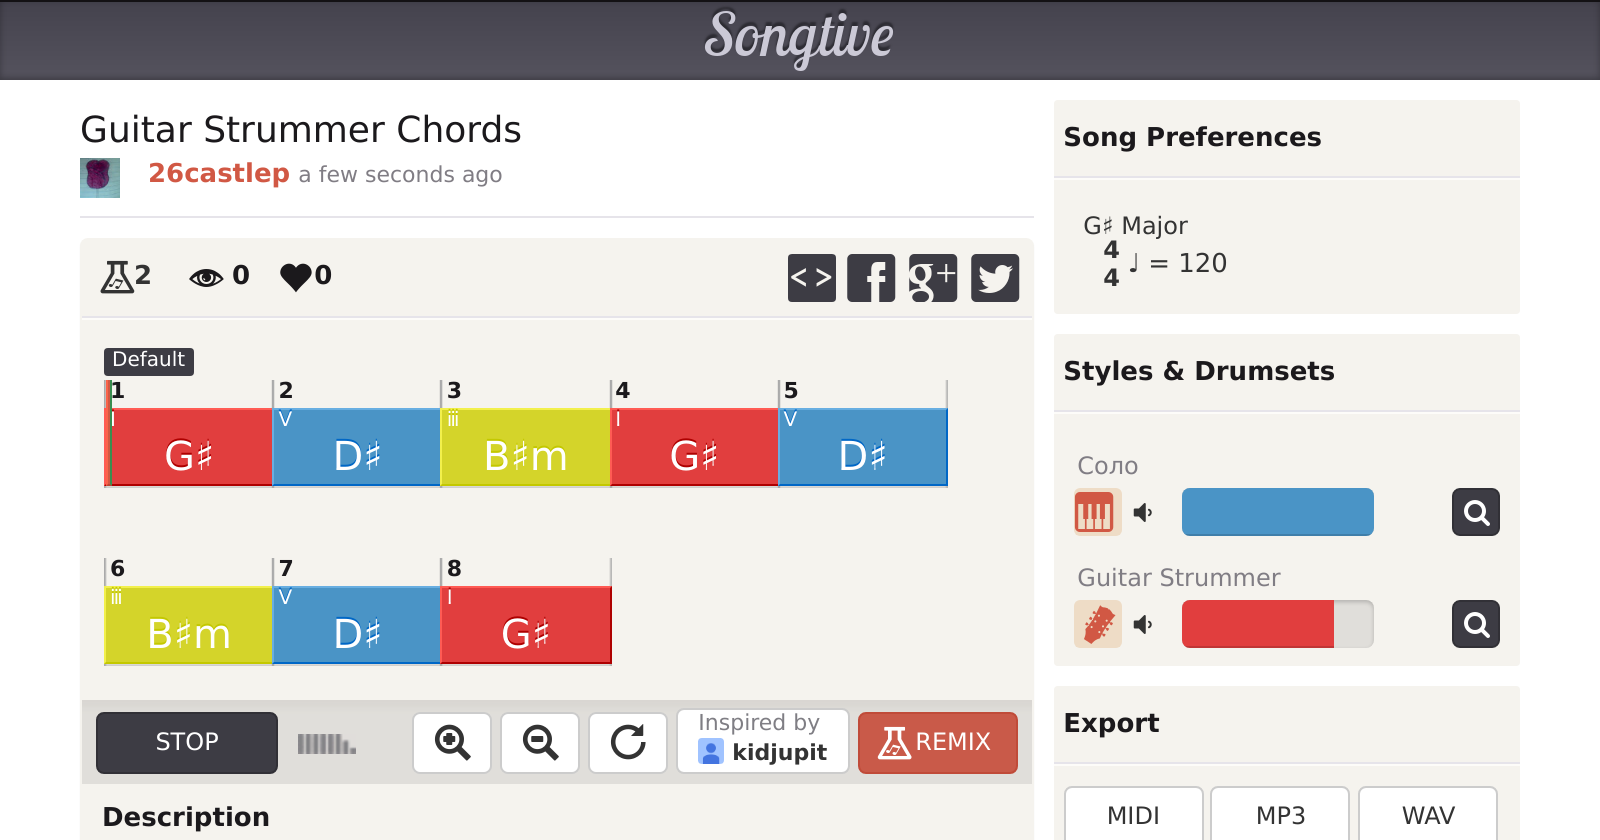The width and height of the screenshot is (1600, 840).
Task: Click the embed code icon
Action: [811, 278]
